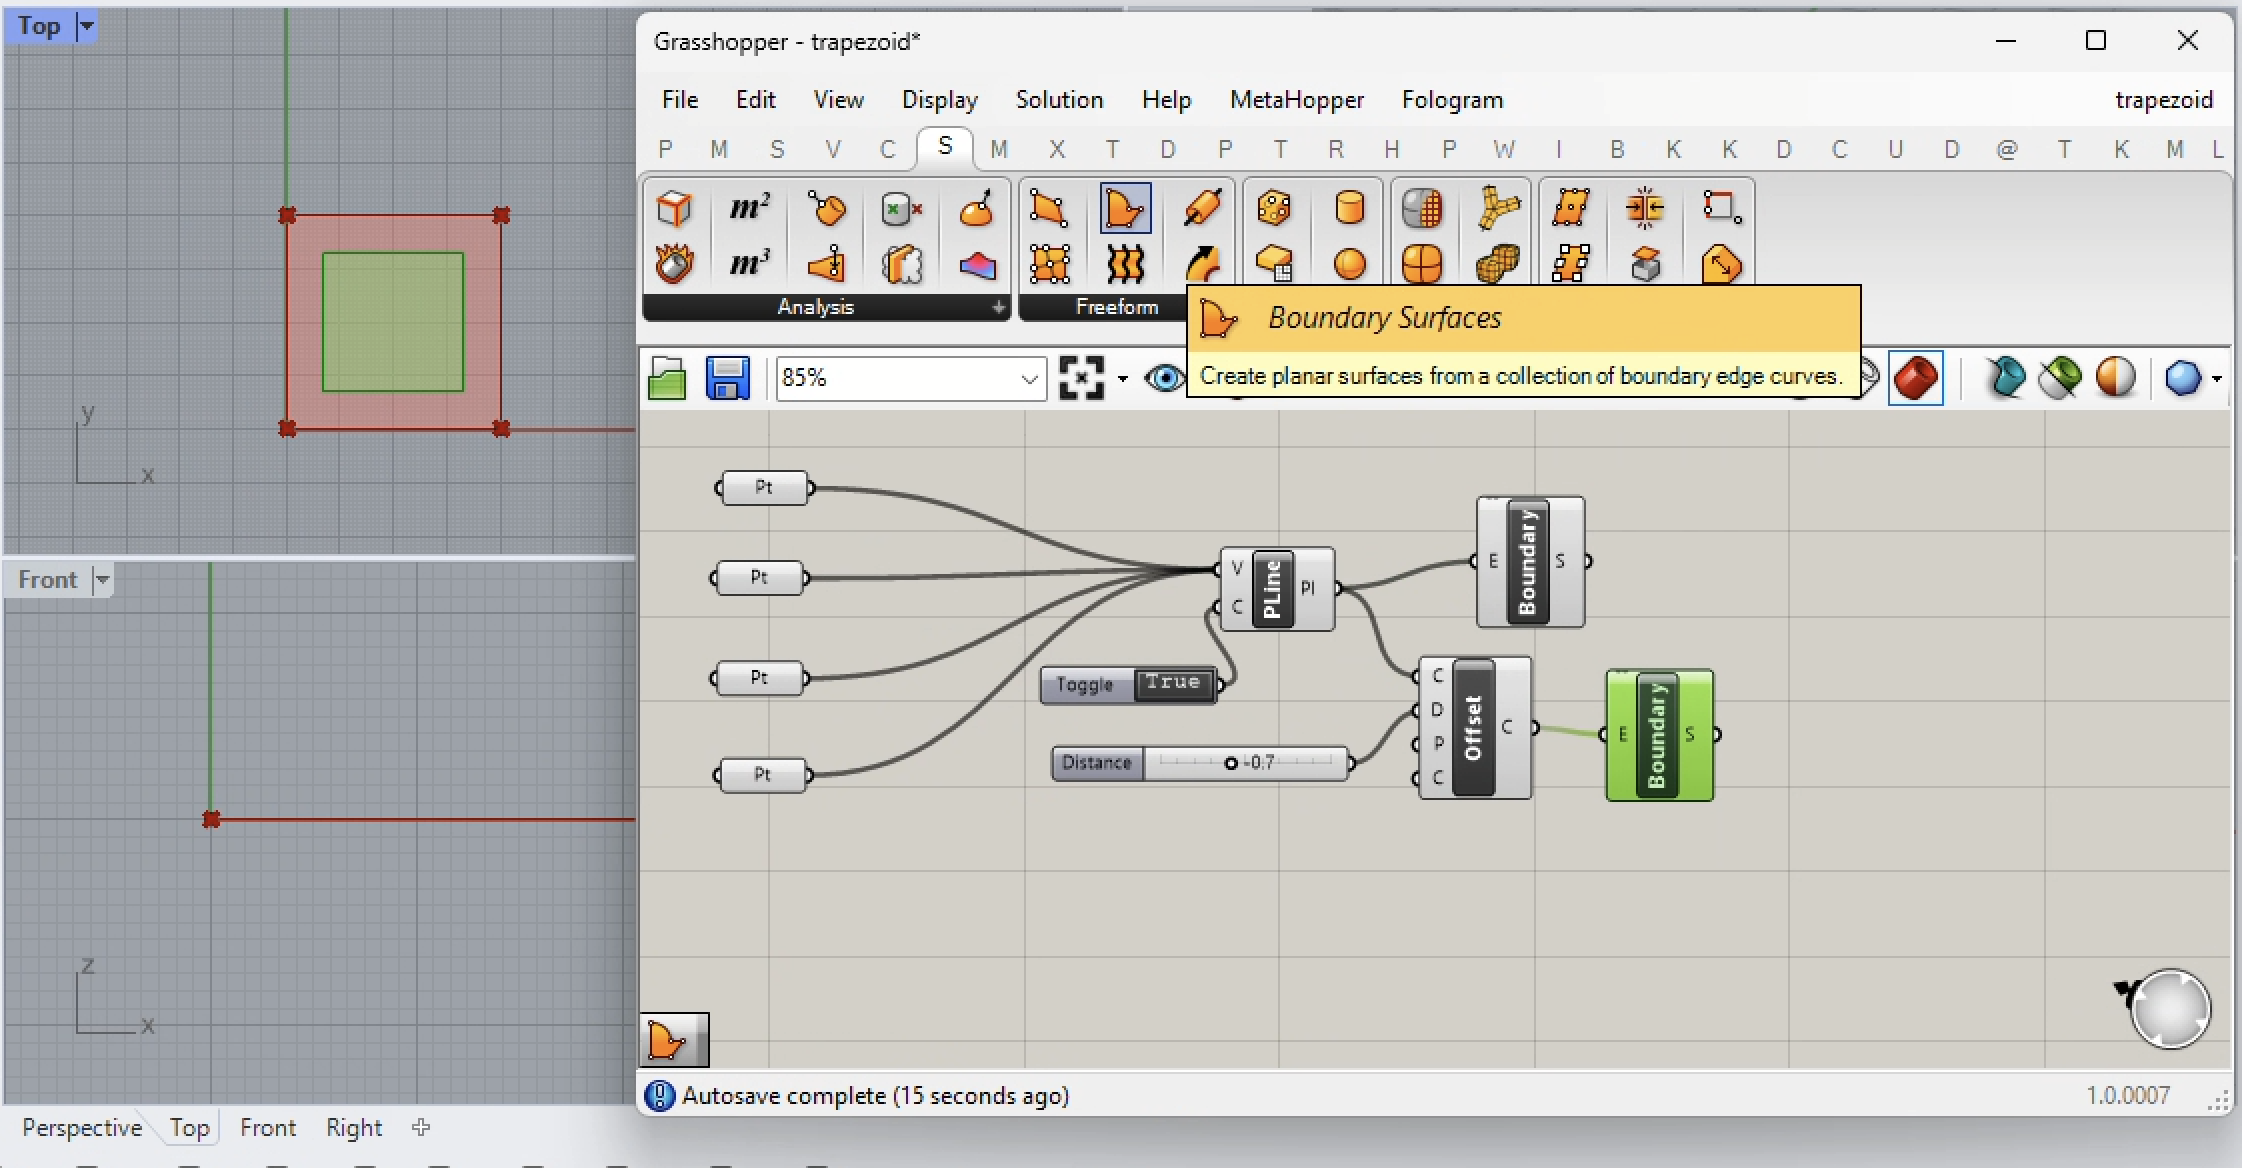Open the 85% zoom level dropdown arrow
This screenshot has width=2242, height=1168.
(x=1029, y=379)
